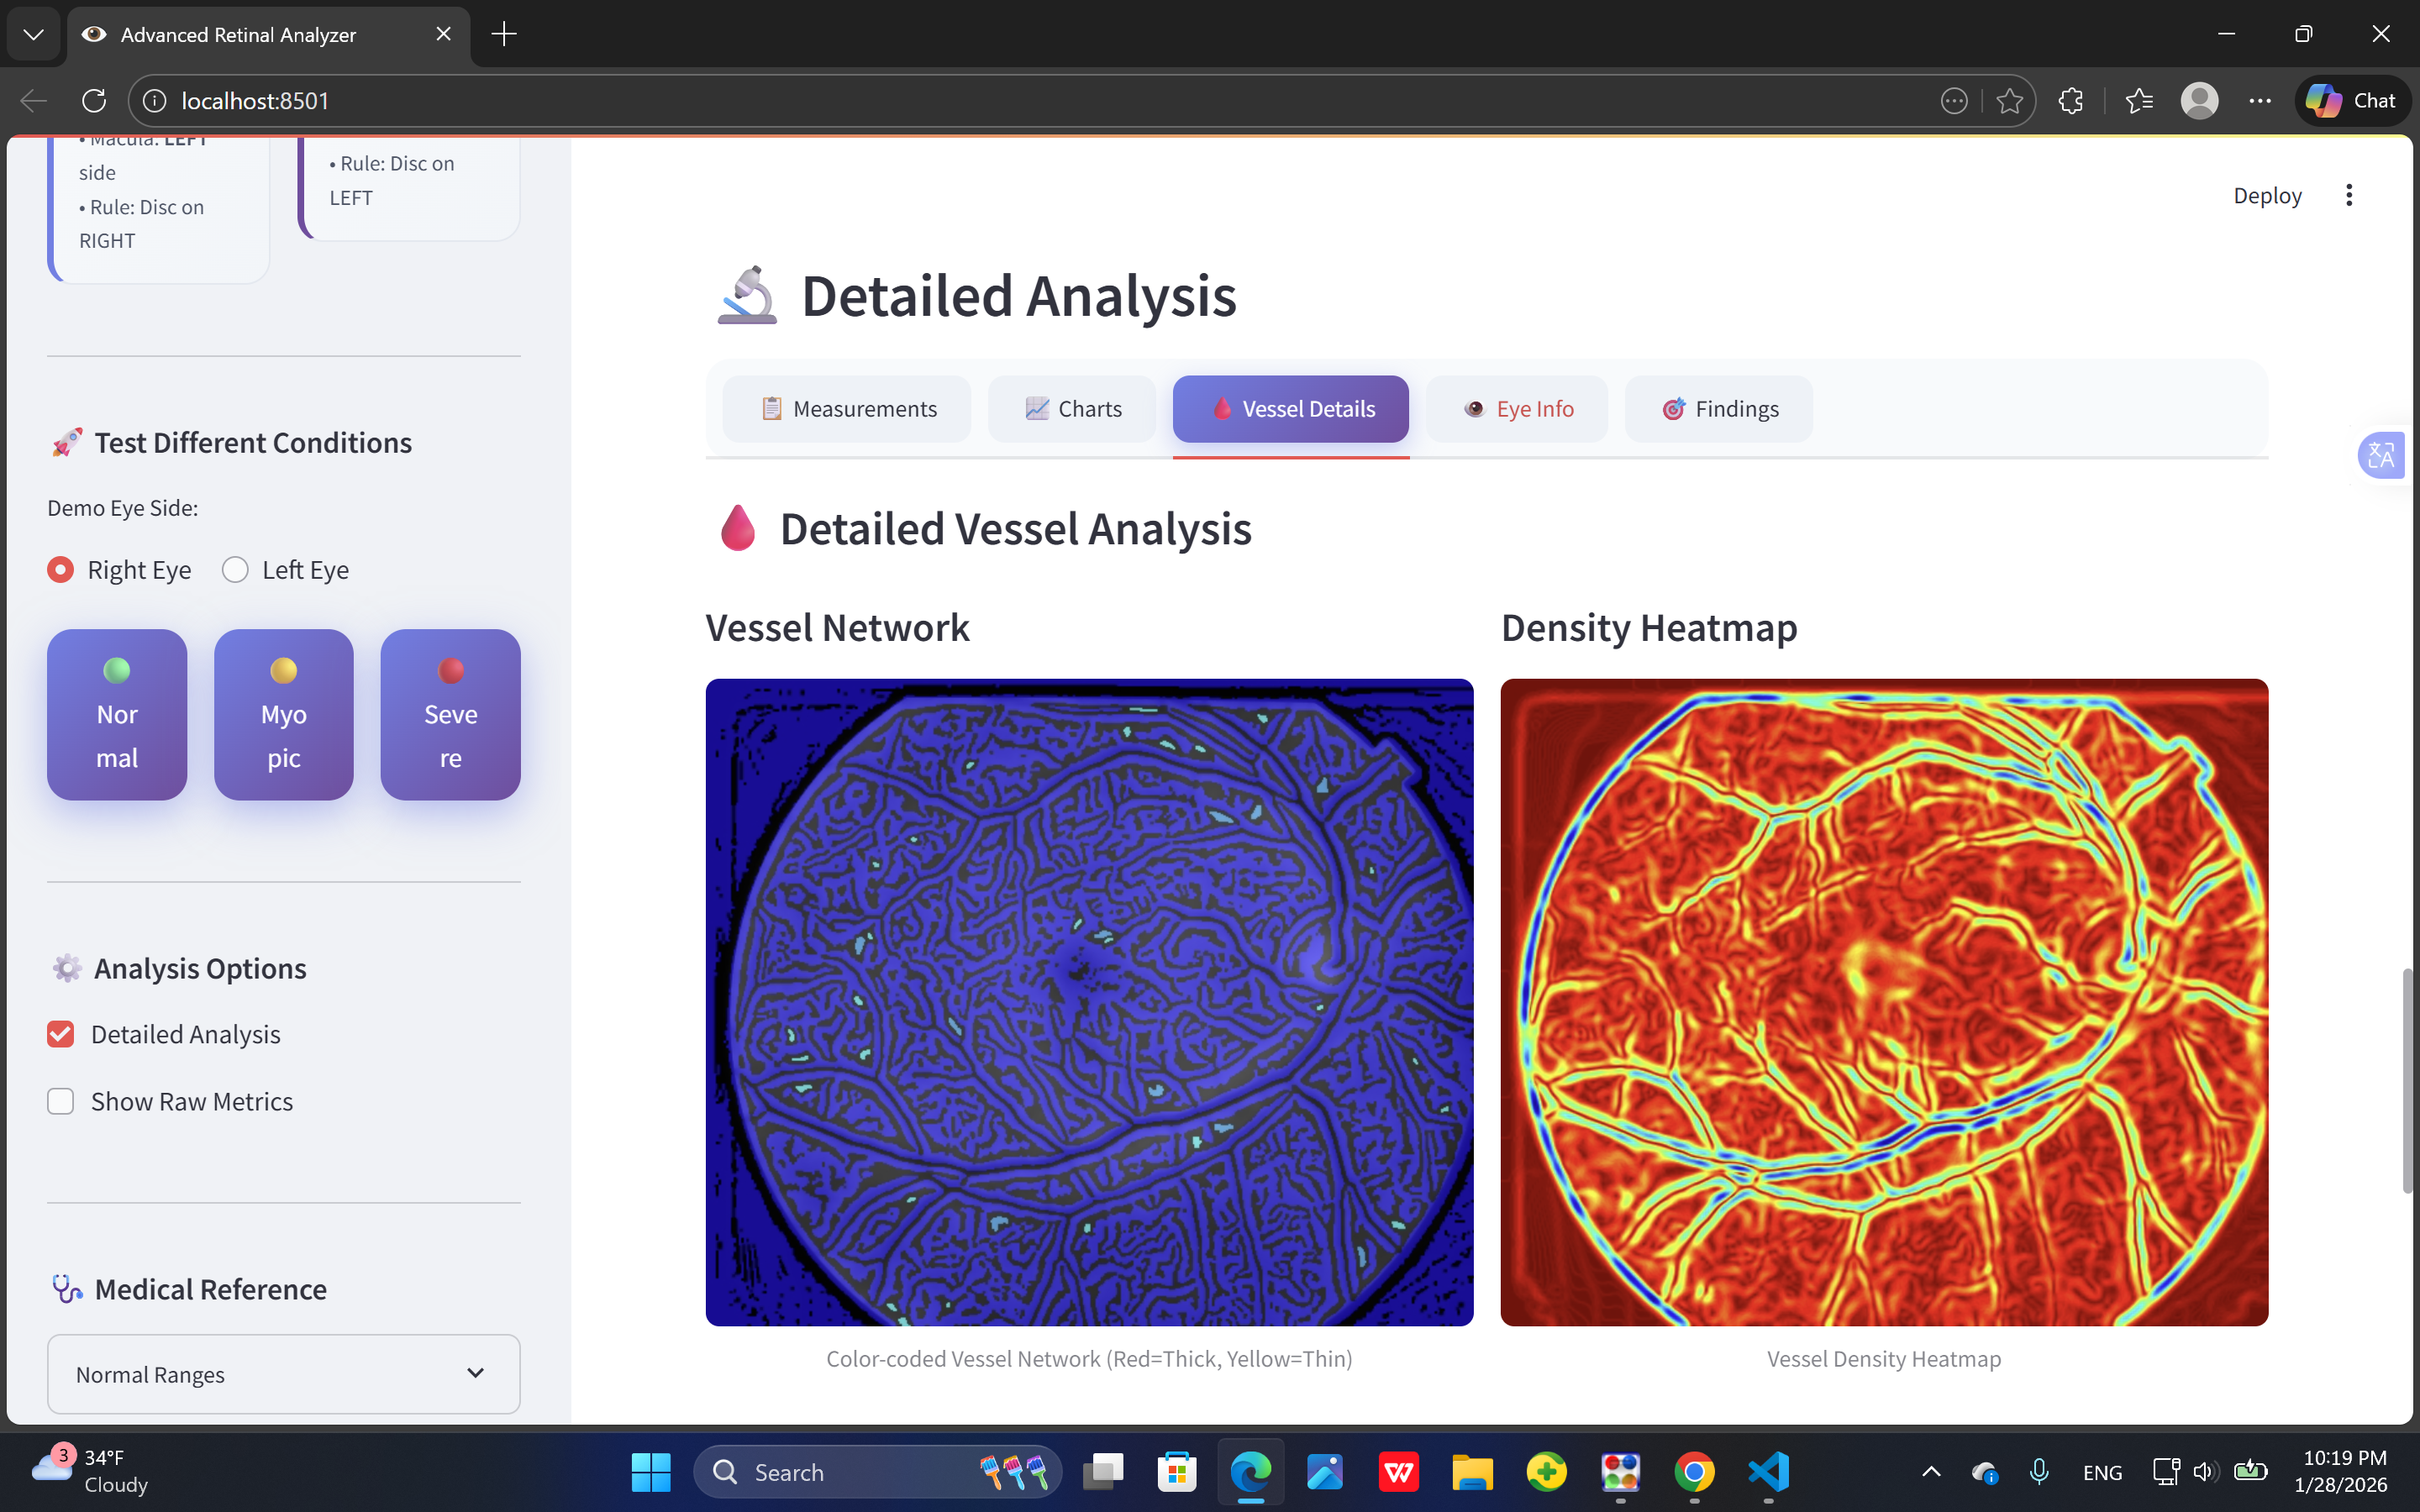Enable the Show Raw Metrics checkbox

click(61, 1101)
